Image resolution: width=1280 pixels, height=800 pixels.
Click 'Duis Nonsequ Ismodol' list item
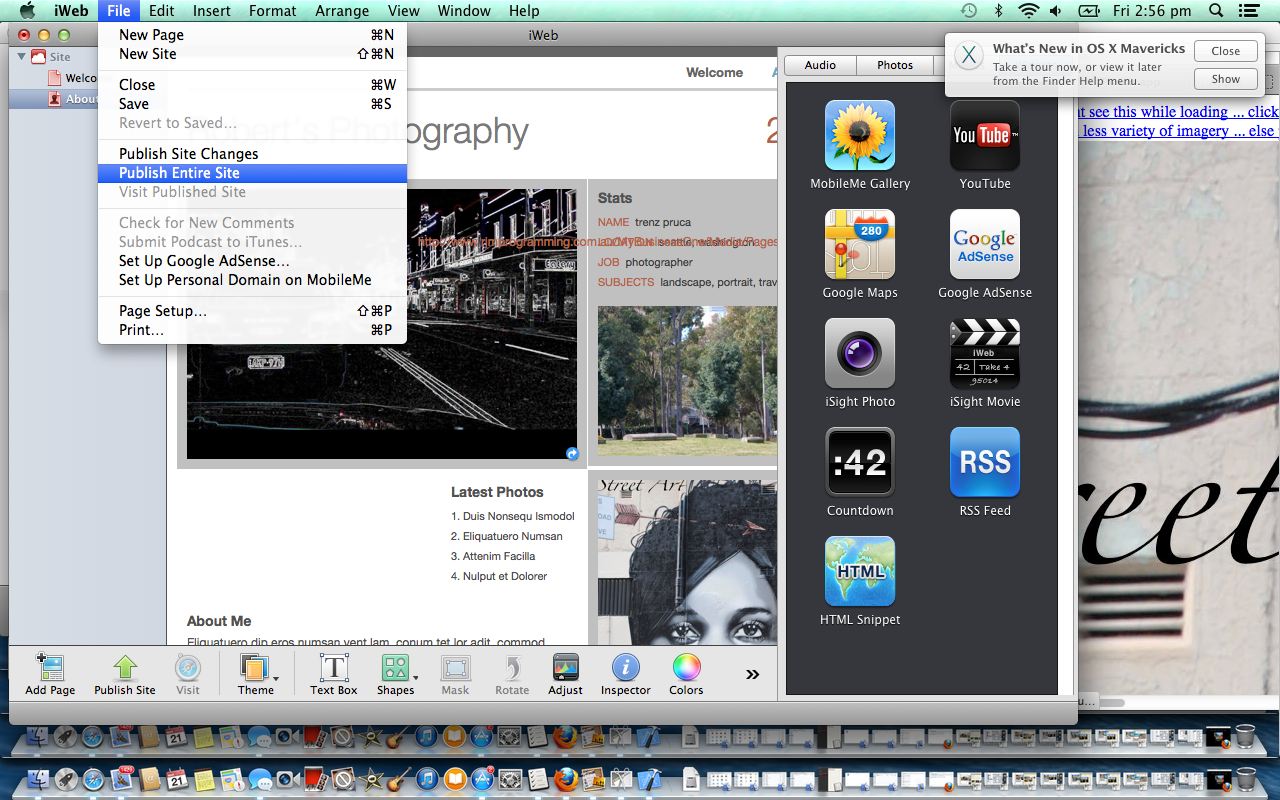coord(518,516)
